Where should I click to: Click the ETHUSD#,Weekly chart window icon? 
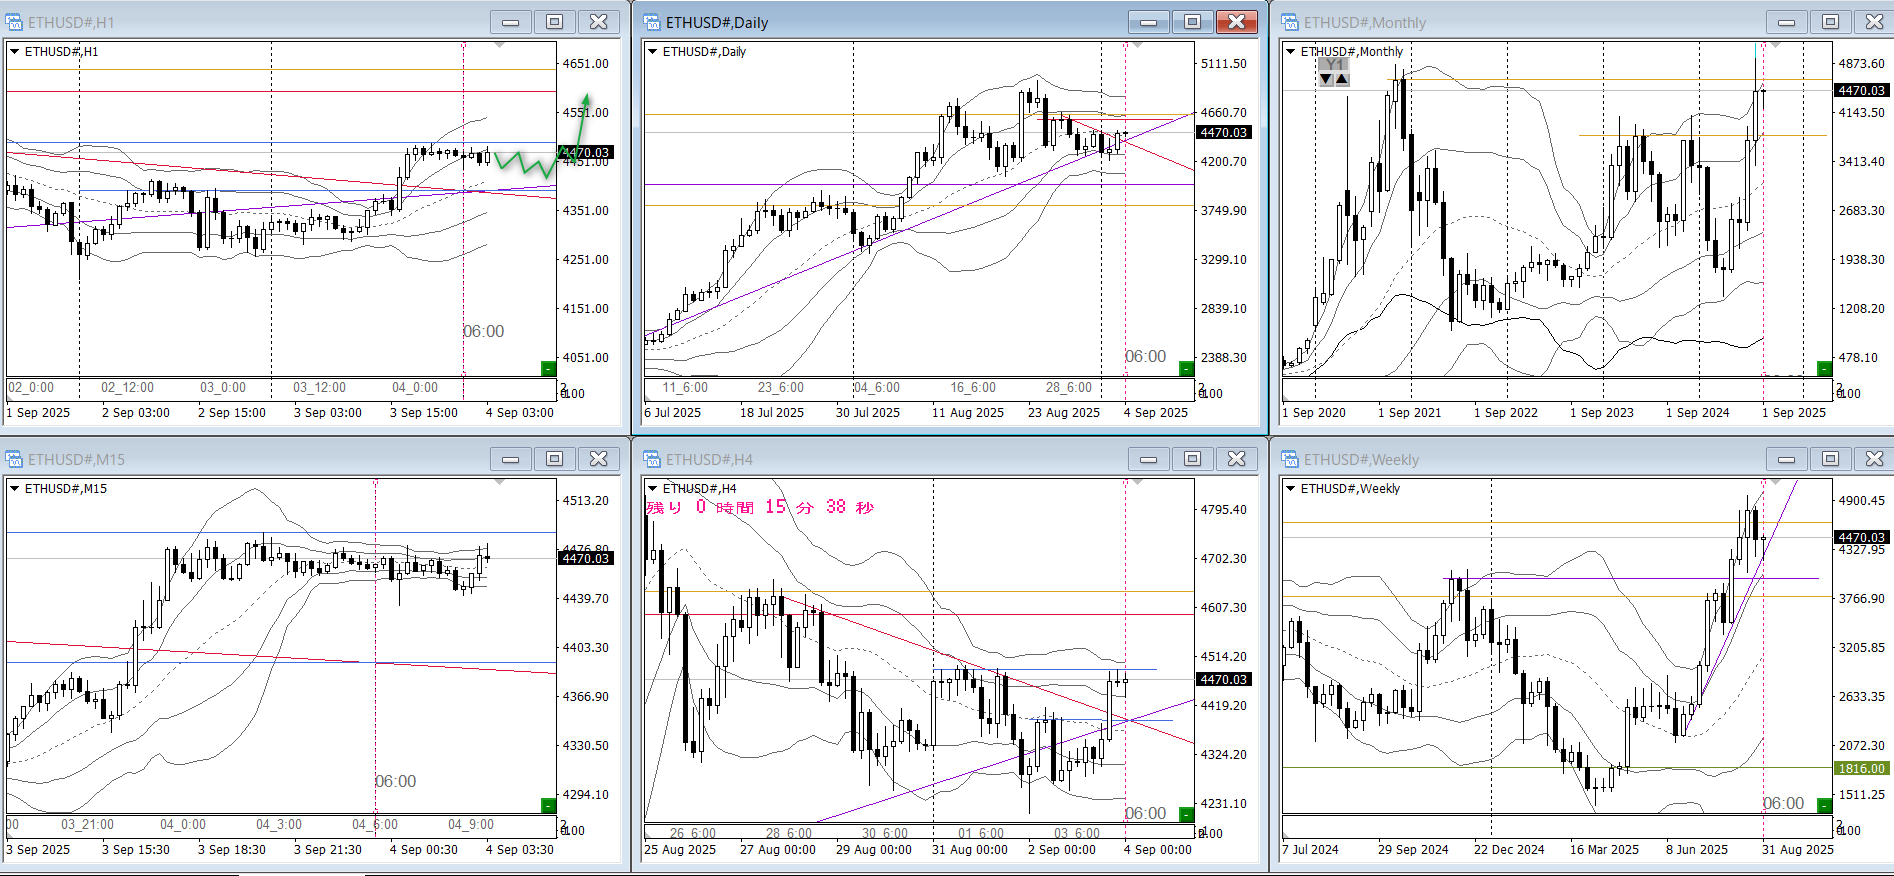(x=1290, y=459)
